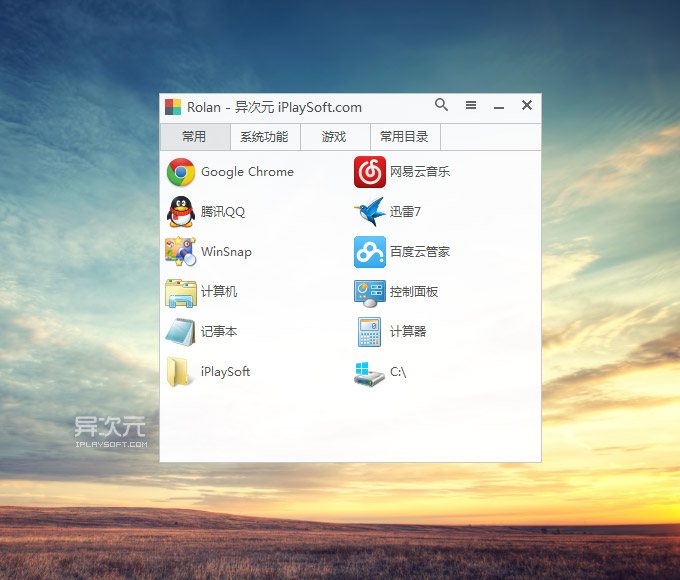
Task: Launch the 记事本 notepad icon
Action: click(x=181, y=332)
